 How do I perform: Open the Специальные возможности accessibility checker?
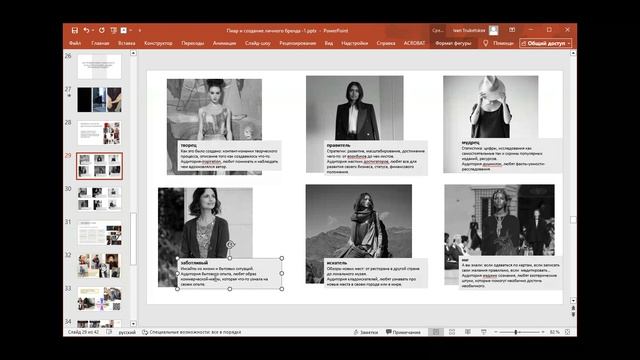point(192,332)
